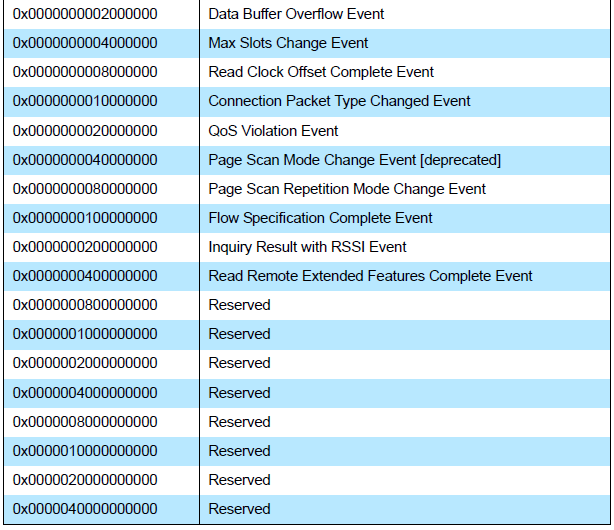Click the value 0x0000004000000000
Viewport: 614px width, 530px height.
pos(85,393)
